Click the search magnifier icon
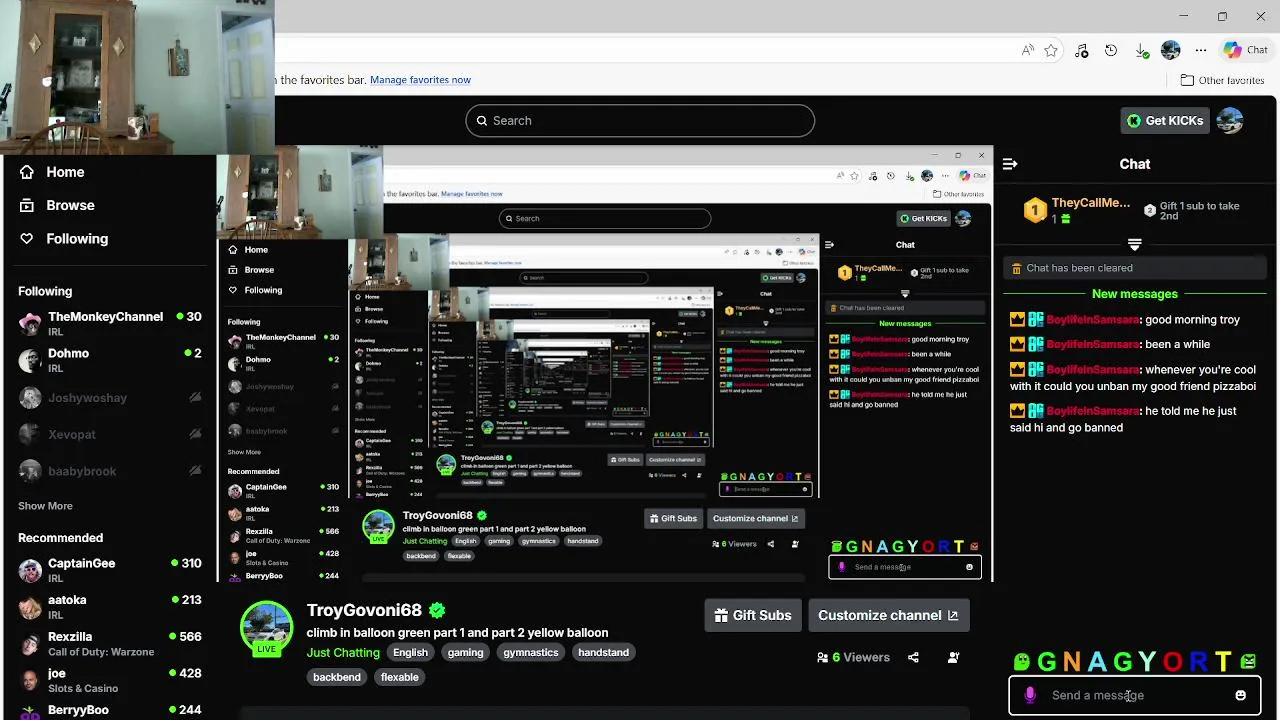1280x720 pixels. [x=482, y=120]
